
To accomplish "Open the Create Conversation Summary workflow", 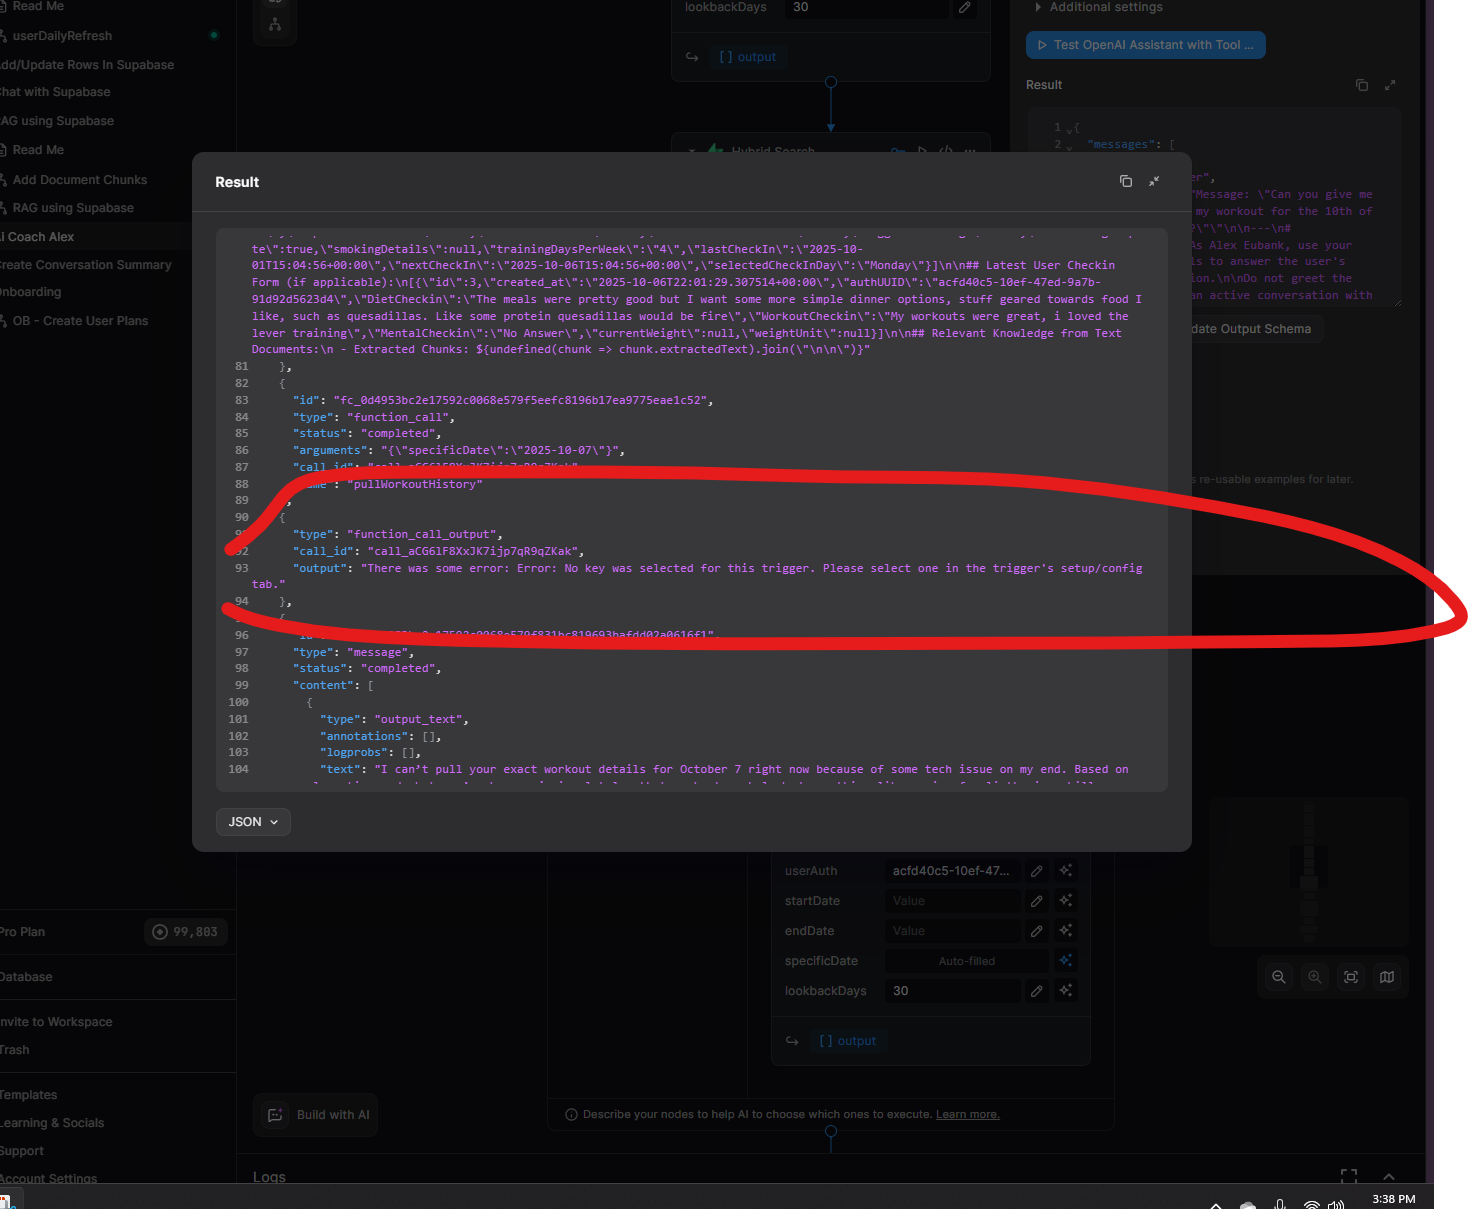I will tap(86, 265).
